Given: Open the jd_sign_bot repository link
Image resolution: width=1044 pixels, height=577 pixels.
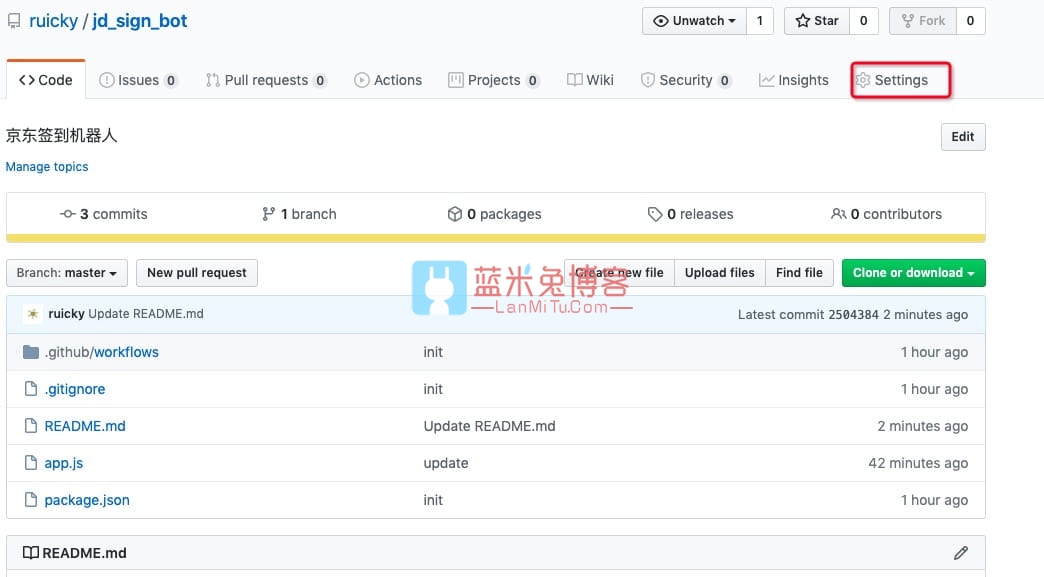Looking at the screenshot, I should 140,21.
